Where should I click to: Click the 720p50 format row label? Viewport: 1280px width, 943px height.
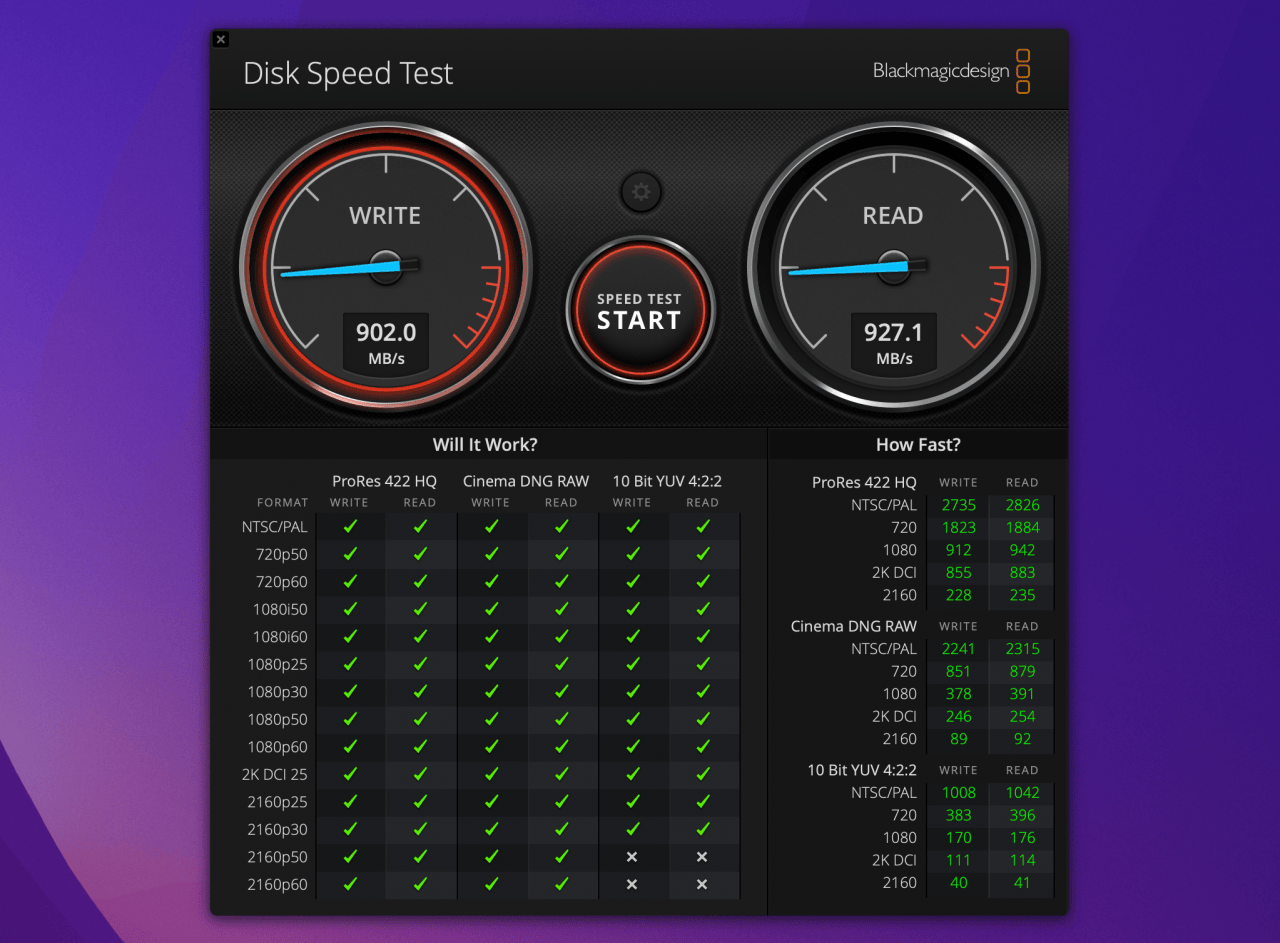pyautogui.click(x=281, y=554)
